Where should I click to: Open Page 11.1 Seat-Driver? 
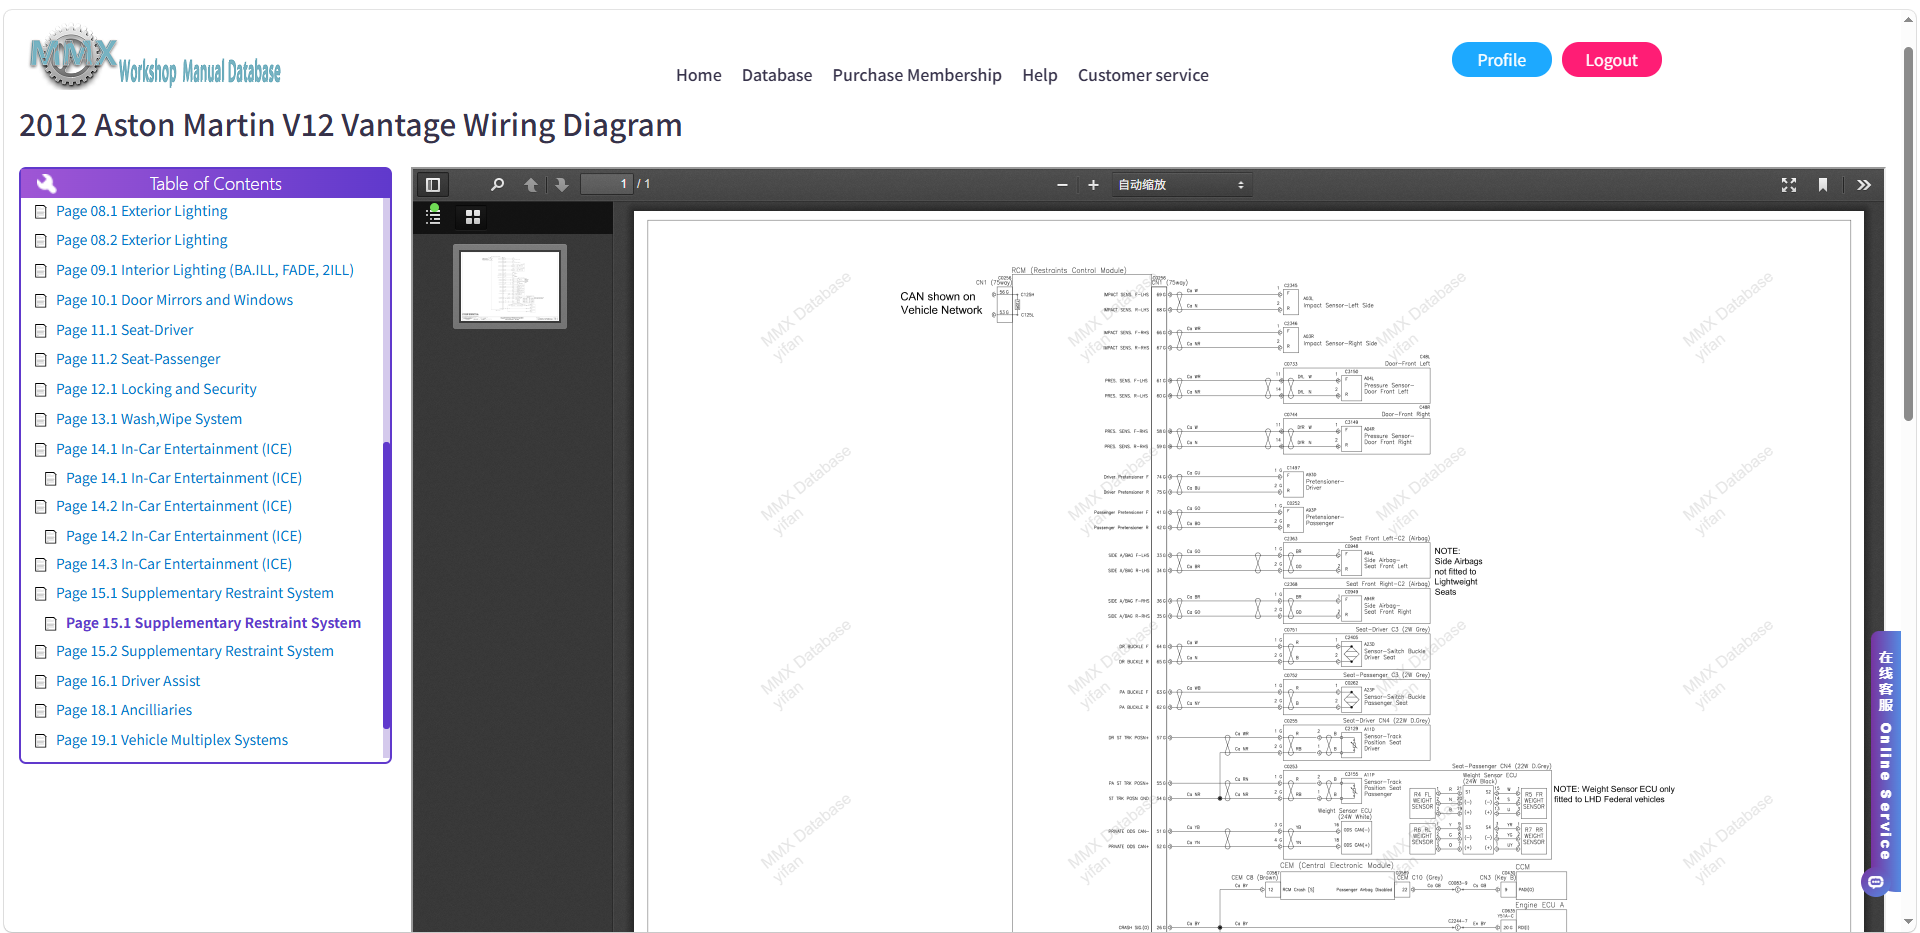[125, 330]
